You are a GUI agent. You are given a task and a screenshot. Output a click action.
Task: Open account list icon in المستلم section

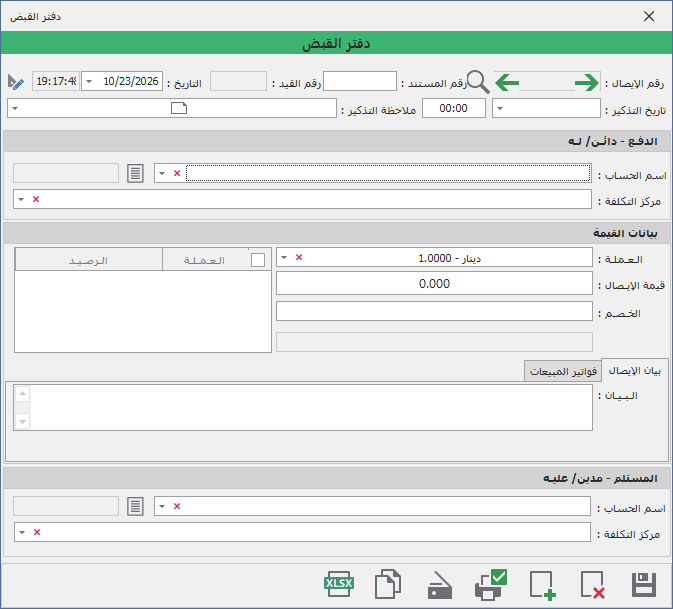coord(135,506)
